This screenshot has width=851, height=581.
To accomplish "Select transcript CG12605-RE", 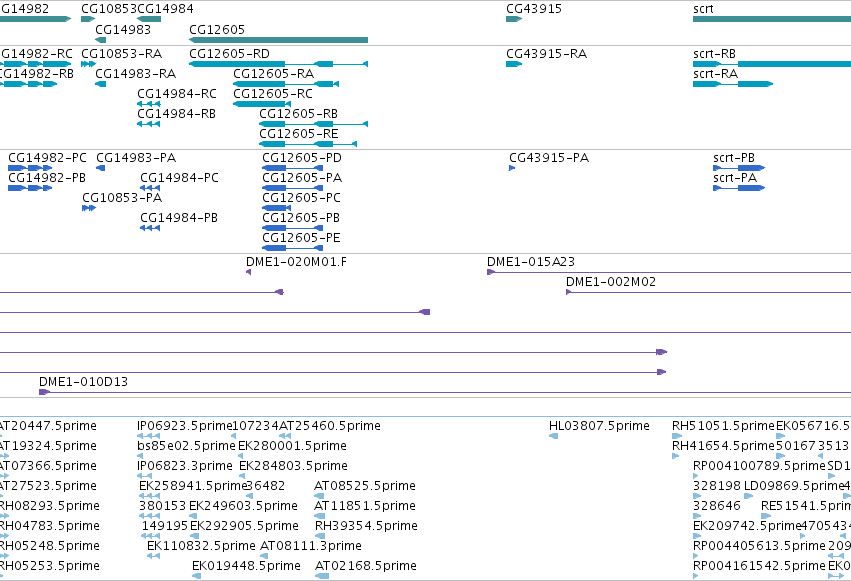I will click(x=308, y=144).
